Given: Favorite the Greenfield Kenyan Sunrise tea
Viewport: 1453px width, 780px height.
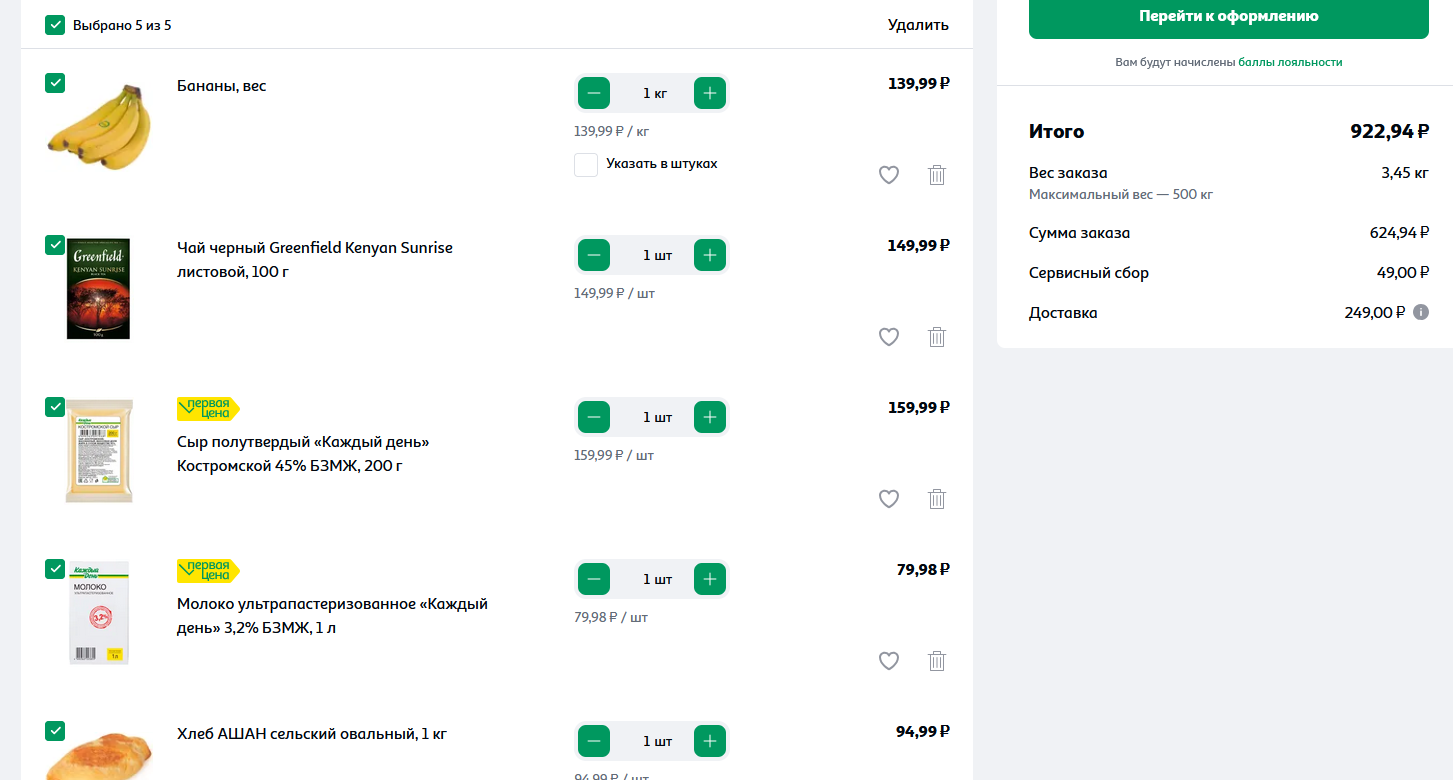Looking at the screenshot, I should [x=889, y=337].
